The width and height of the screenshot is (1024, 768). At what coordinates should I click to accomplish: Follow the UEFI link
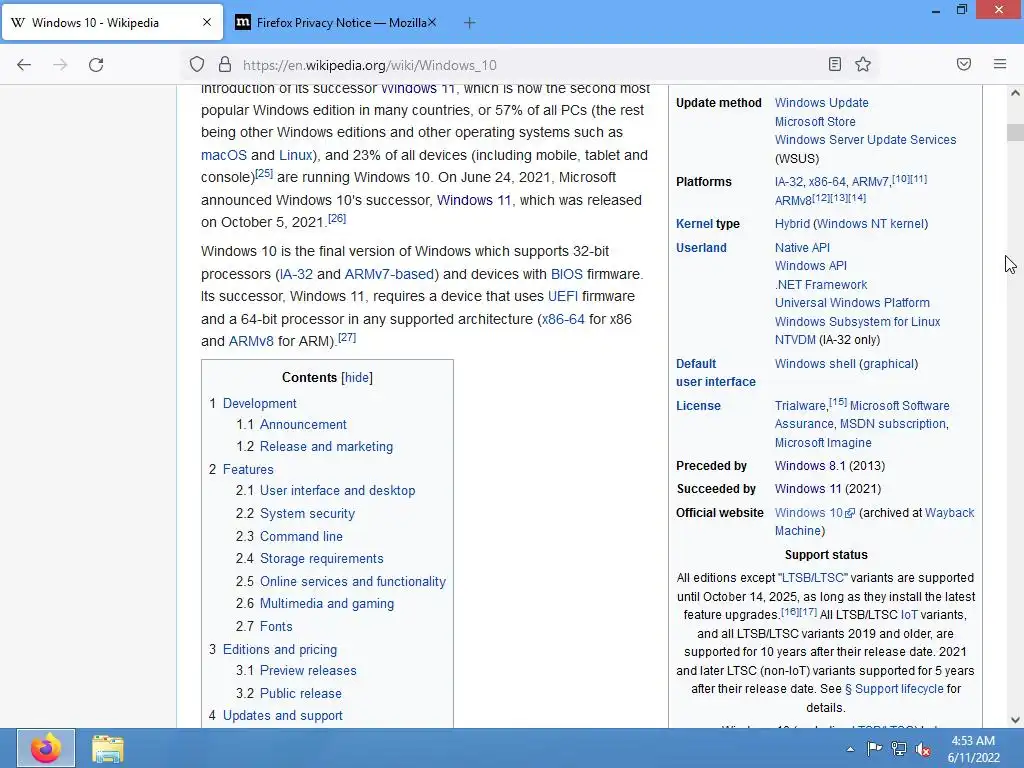pyautogui.click(x=562, y=296)
